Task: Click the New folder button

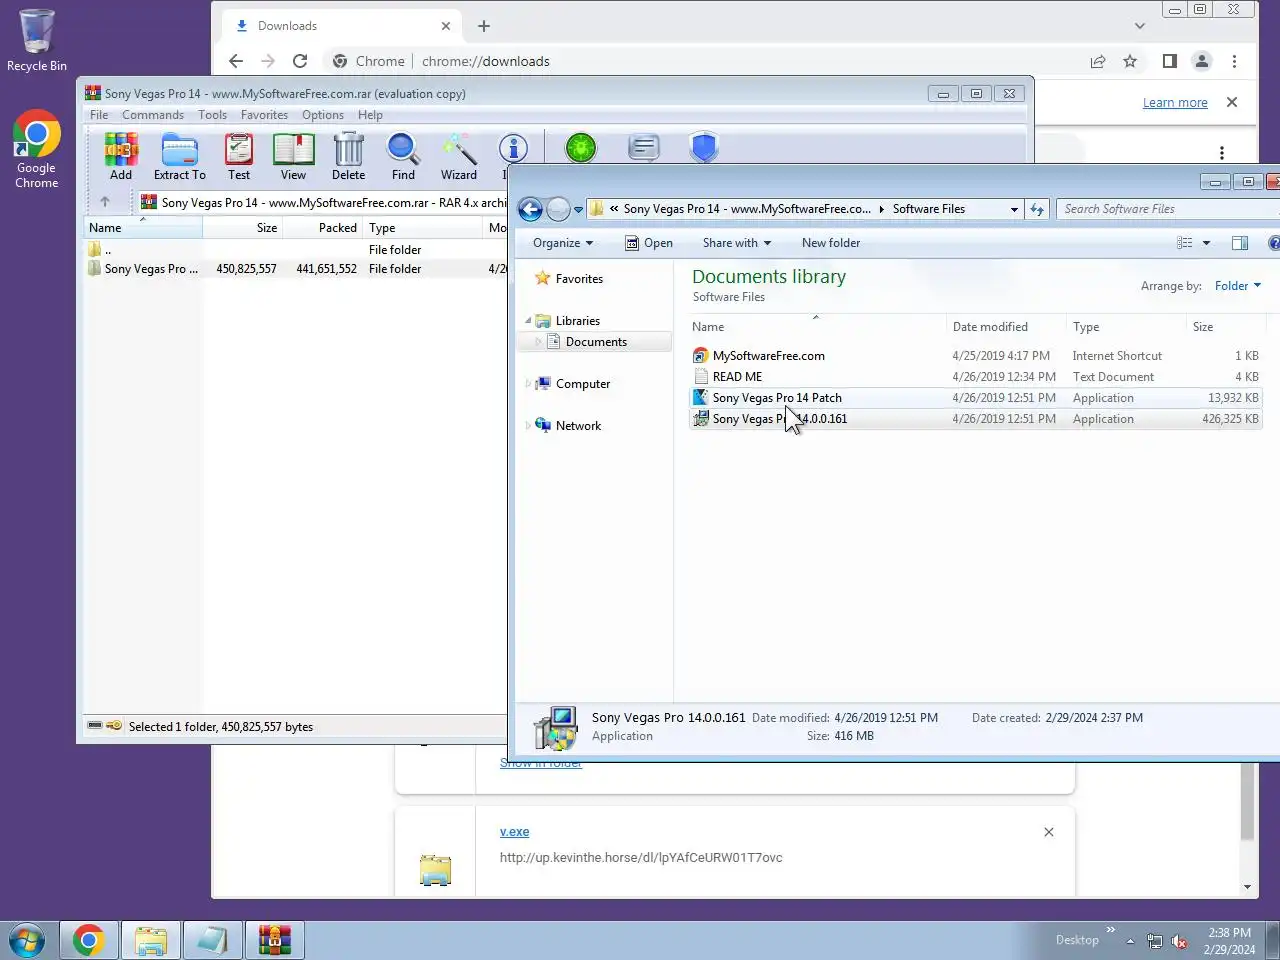Action: click(831, 243)
